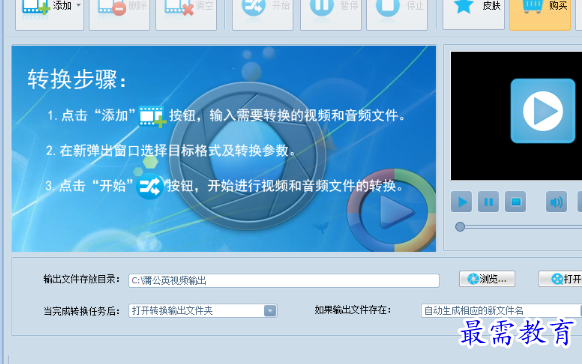Open the 如果输出文件存在 combo box
The height and width of the screenshot is (364, 582).
pyautogui.click(x=501, y=311)
